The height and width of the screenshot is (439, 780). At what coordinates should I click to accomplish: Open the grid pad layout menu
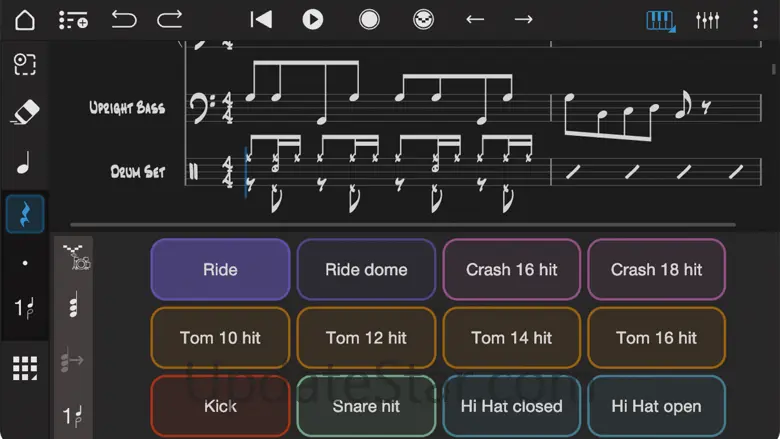click(25, 368)
